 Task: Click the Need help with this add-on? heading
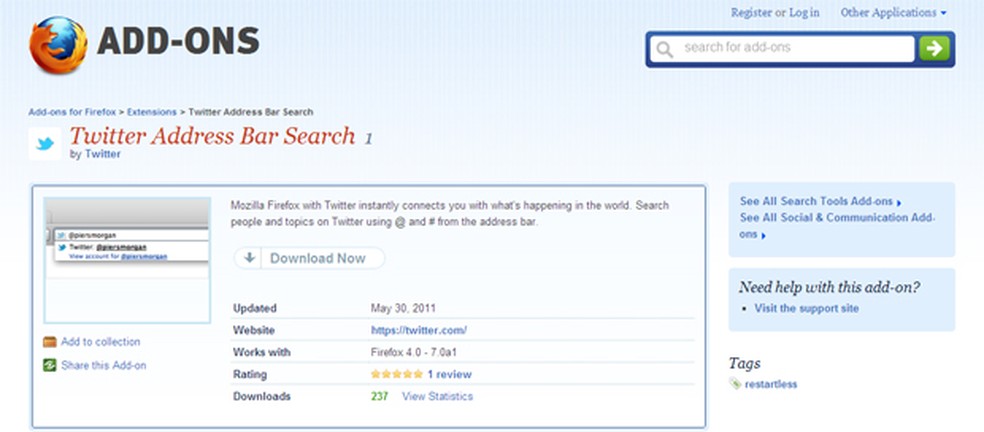point(830,288)
